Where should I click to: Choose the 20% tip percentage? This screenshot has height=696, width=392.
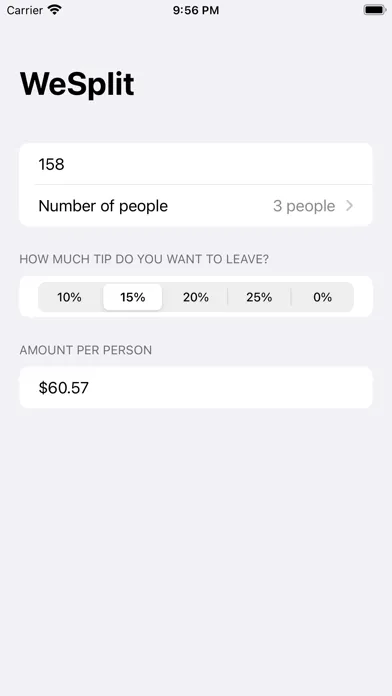coord(196,297)
